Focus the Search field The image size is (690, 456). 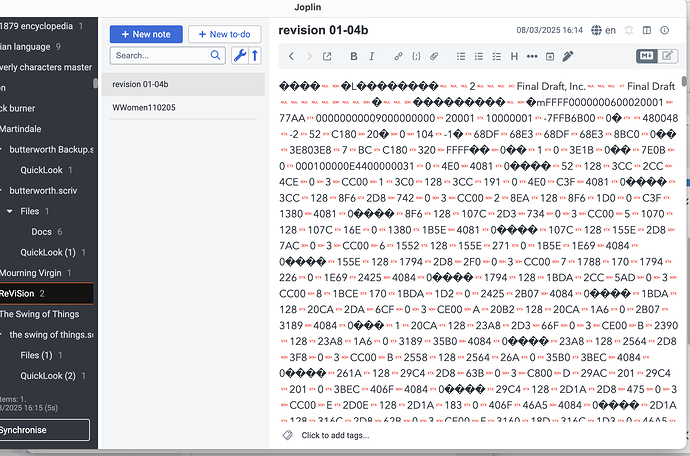[168, 55]
